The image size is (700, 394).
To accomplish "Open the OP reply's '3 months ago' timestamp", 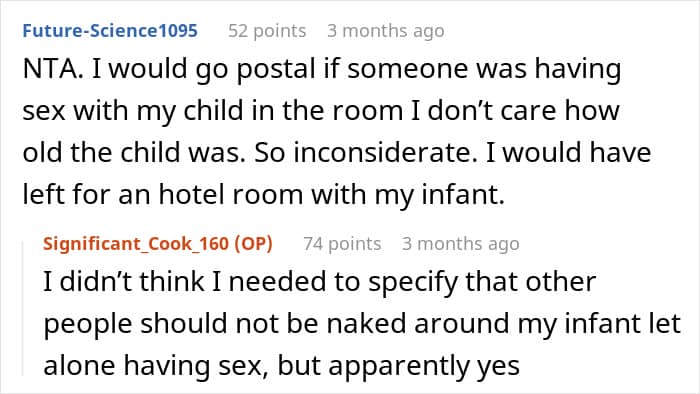I will 461,244.
